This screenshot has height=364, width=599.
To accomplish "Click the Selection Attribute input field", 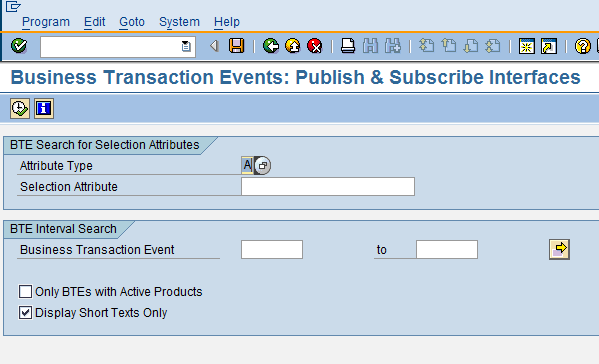I will (328, 186).
